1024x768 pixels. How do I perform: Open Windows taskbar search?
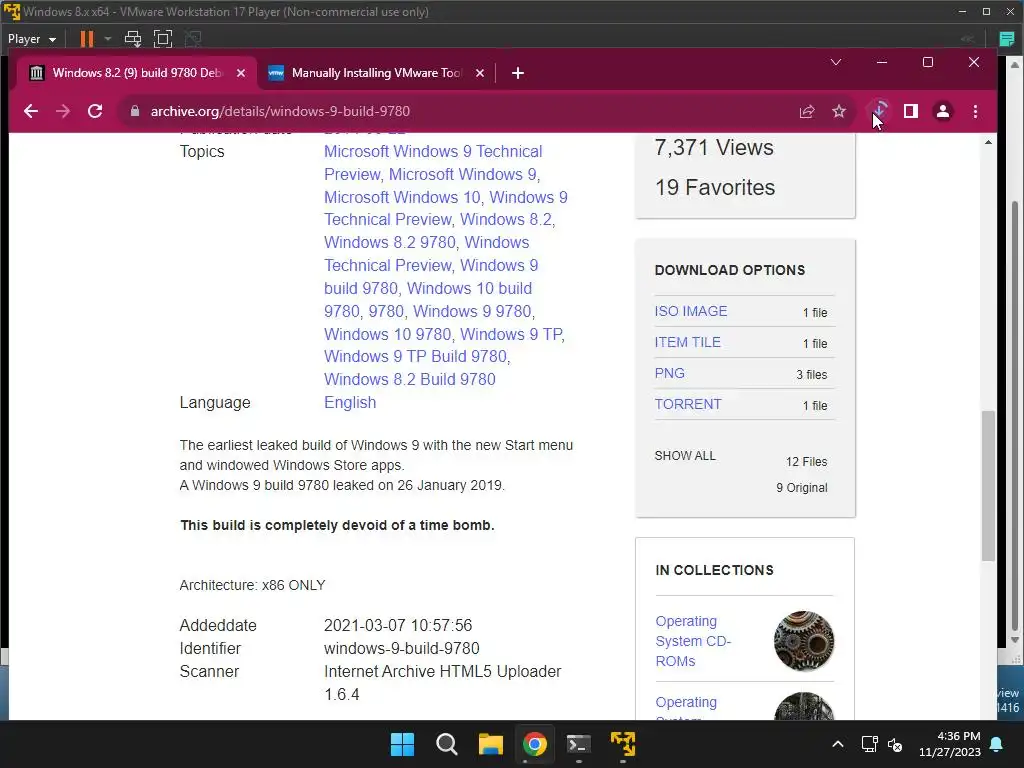coord(447,744)
